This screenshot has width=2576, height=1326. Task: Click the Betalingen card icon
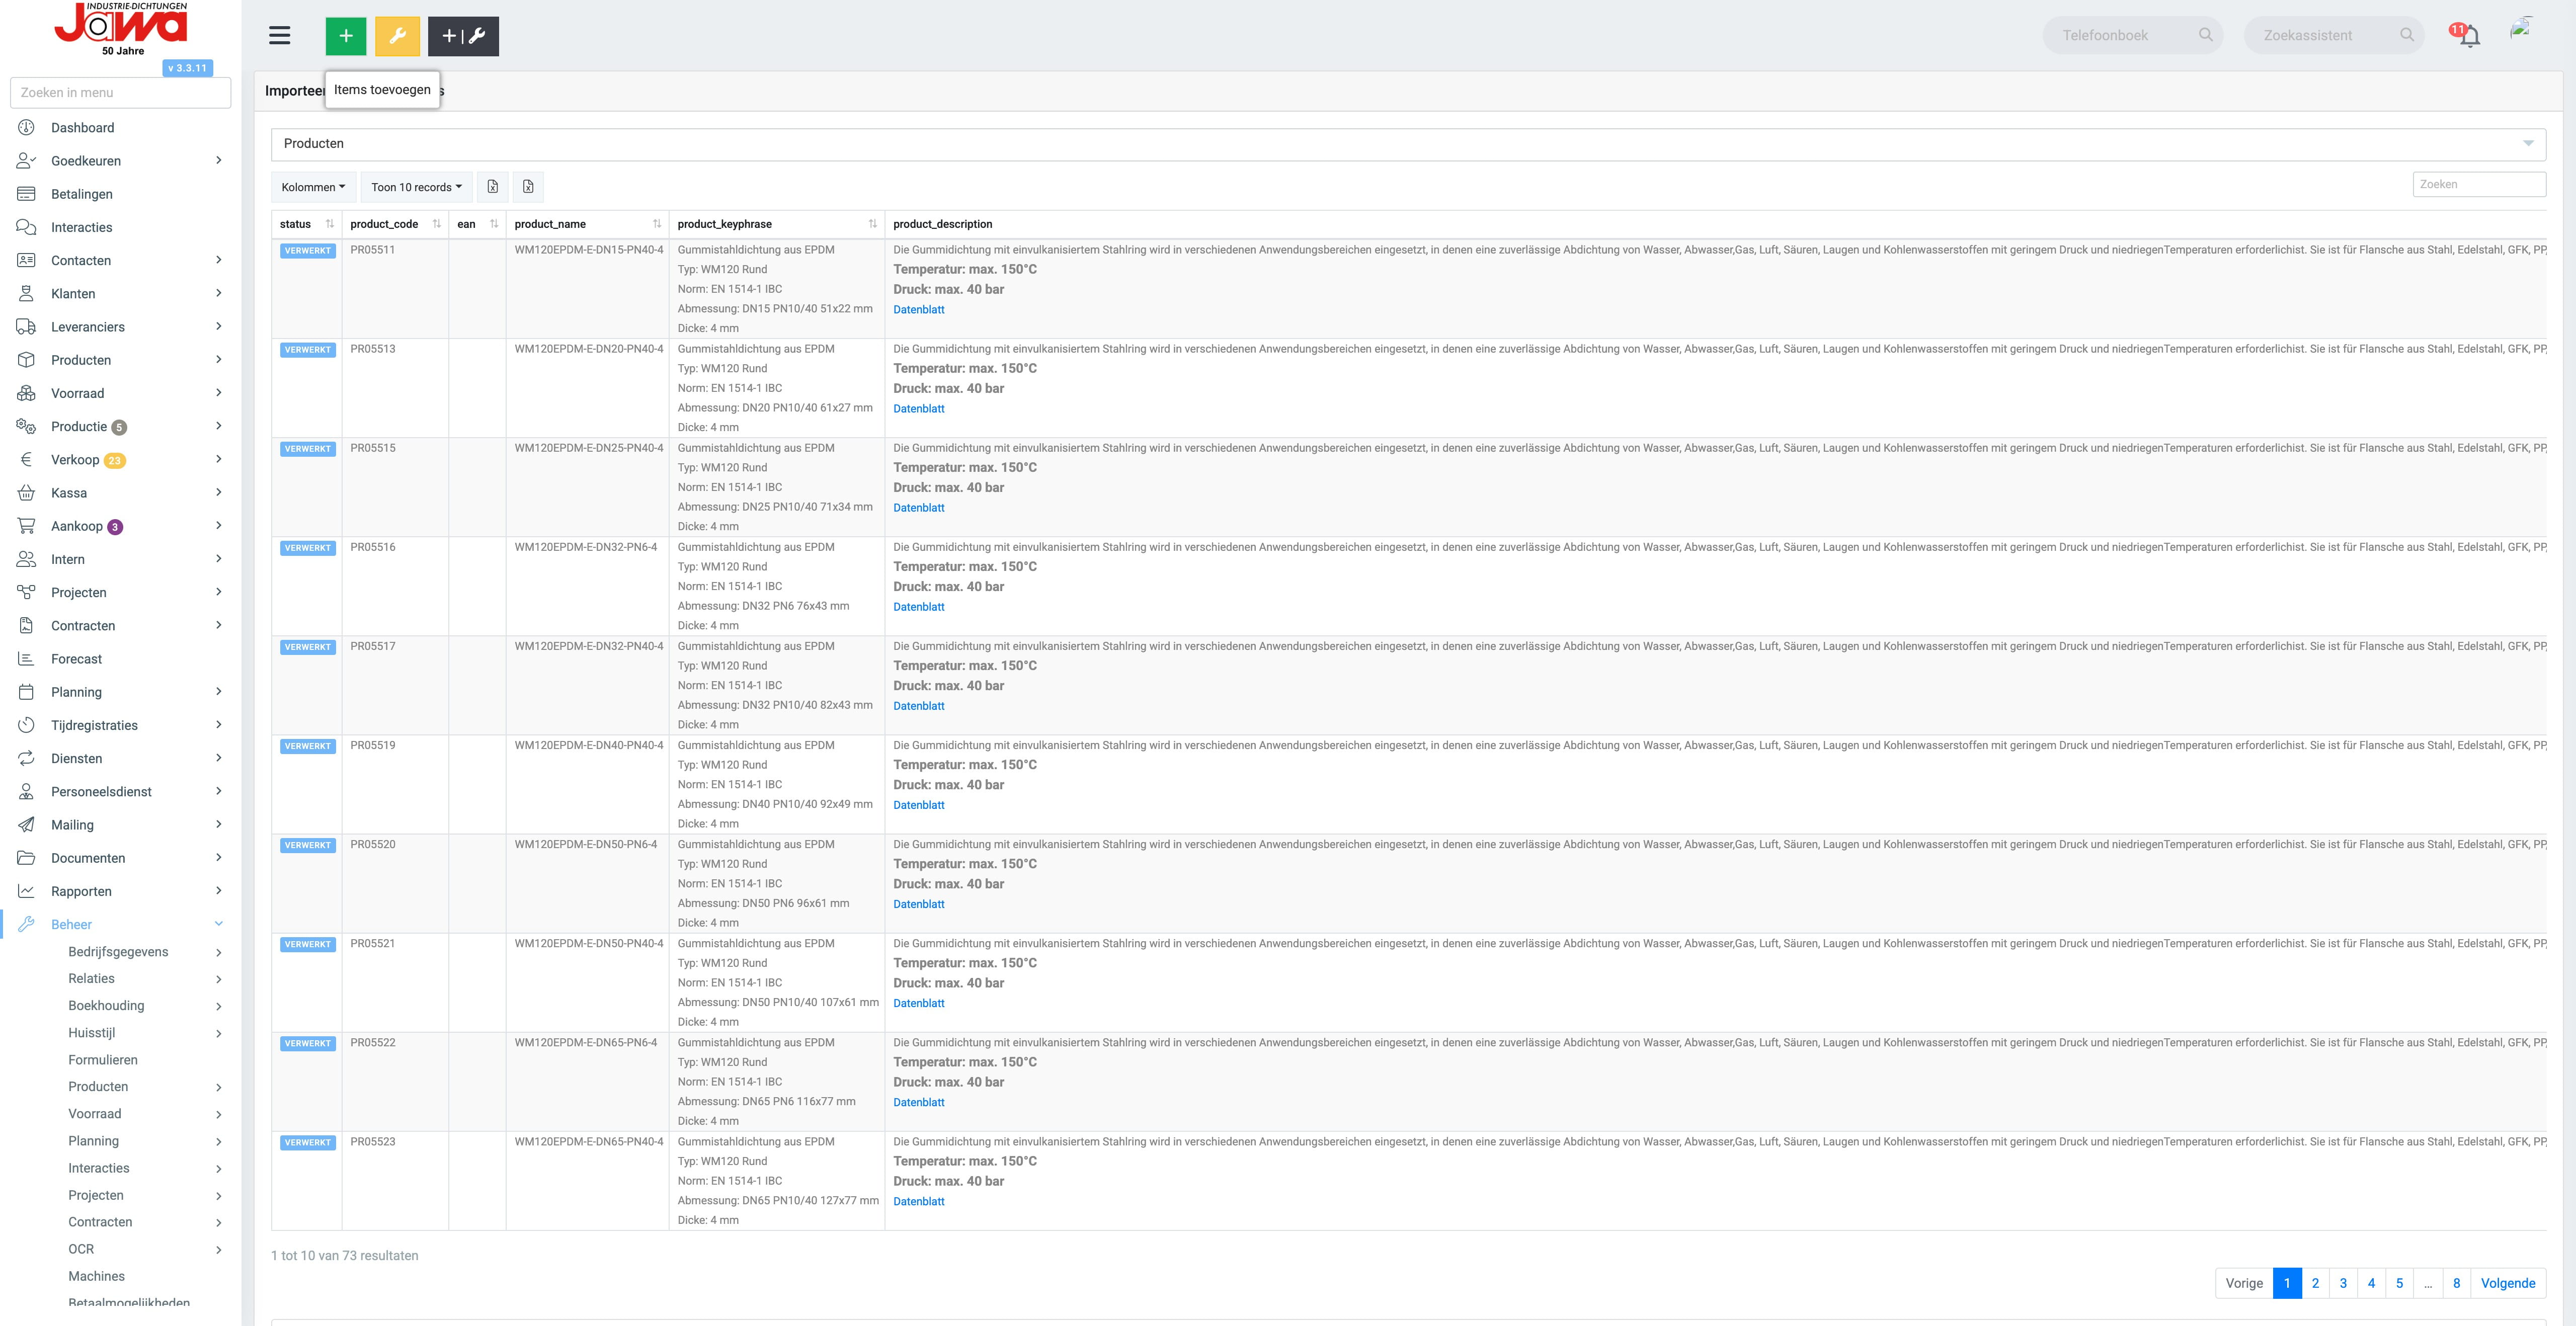click(27, 194)
